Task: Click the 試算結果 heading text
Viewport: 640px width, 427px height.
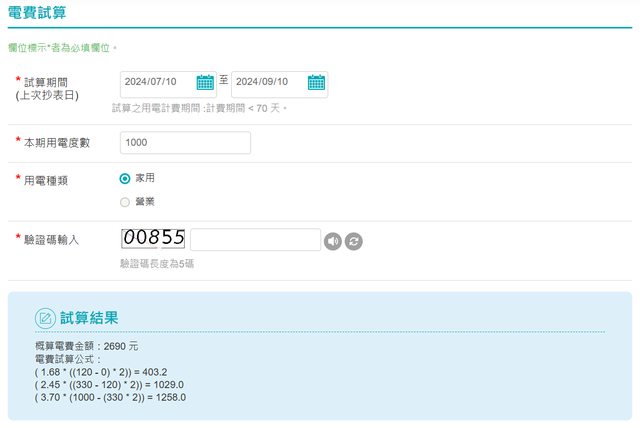Action: point(90,318)
